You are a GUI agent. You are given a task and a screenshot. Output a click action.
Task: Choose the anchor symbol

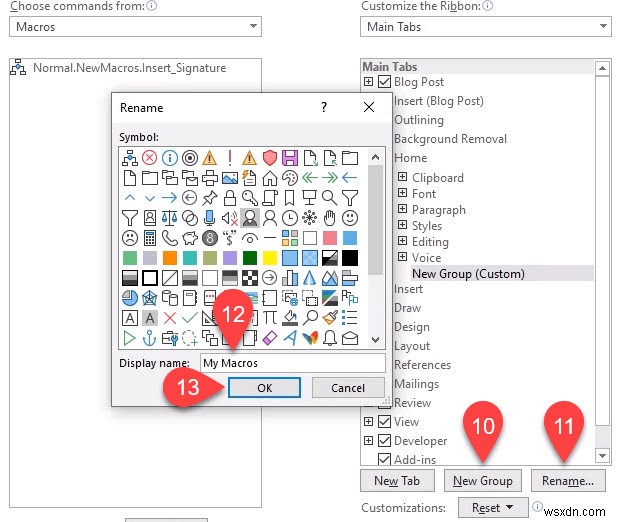150,338
